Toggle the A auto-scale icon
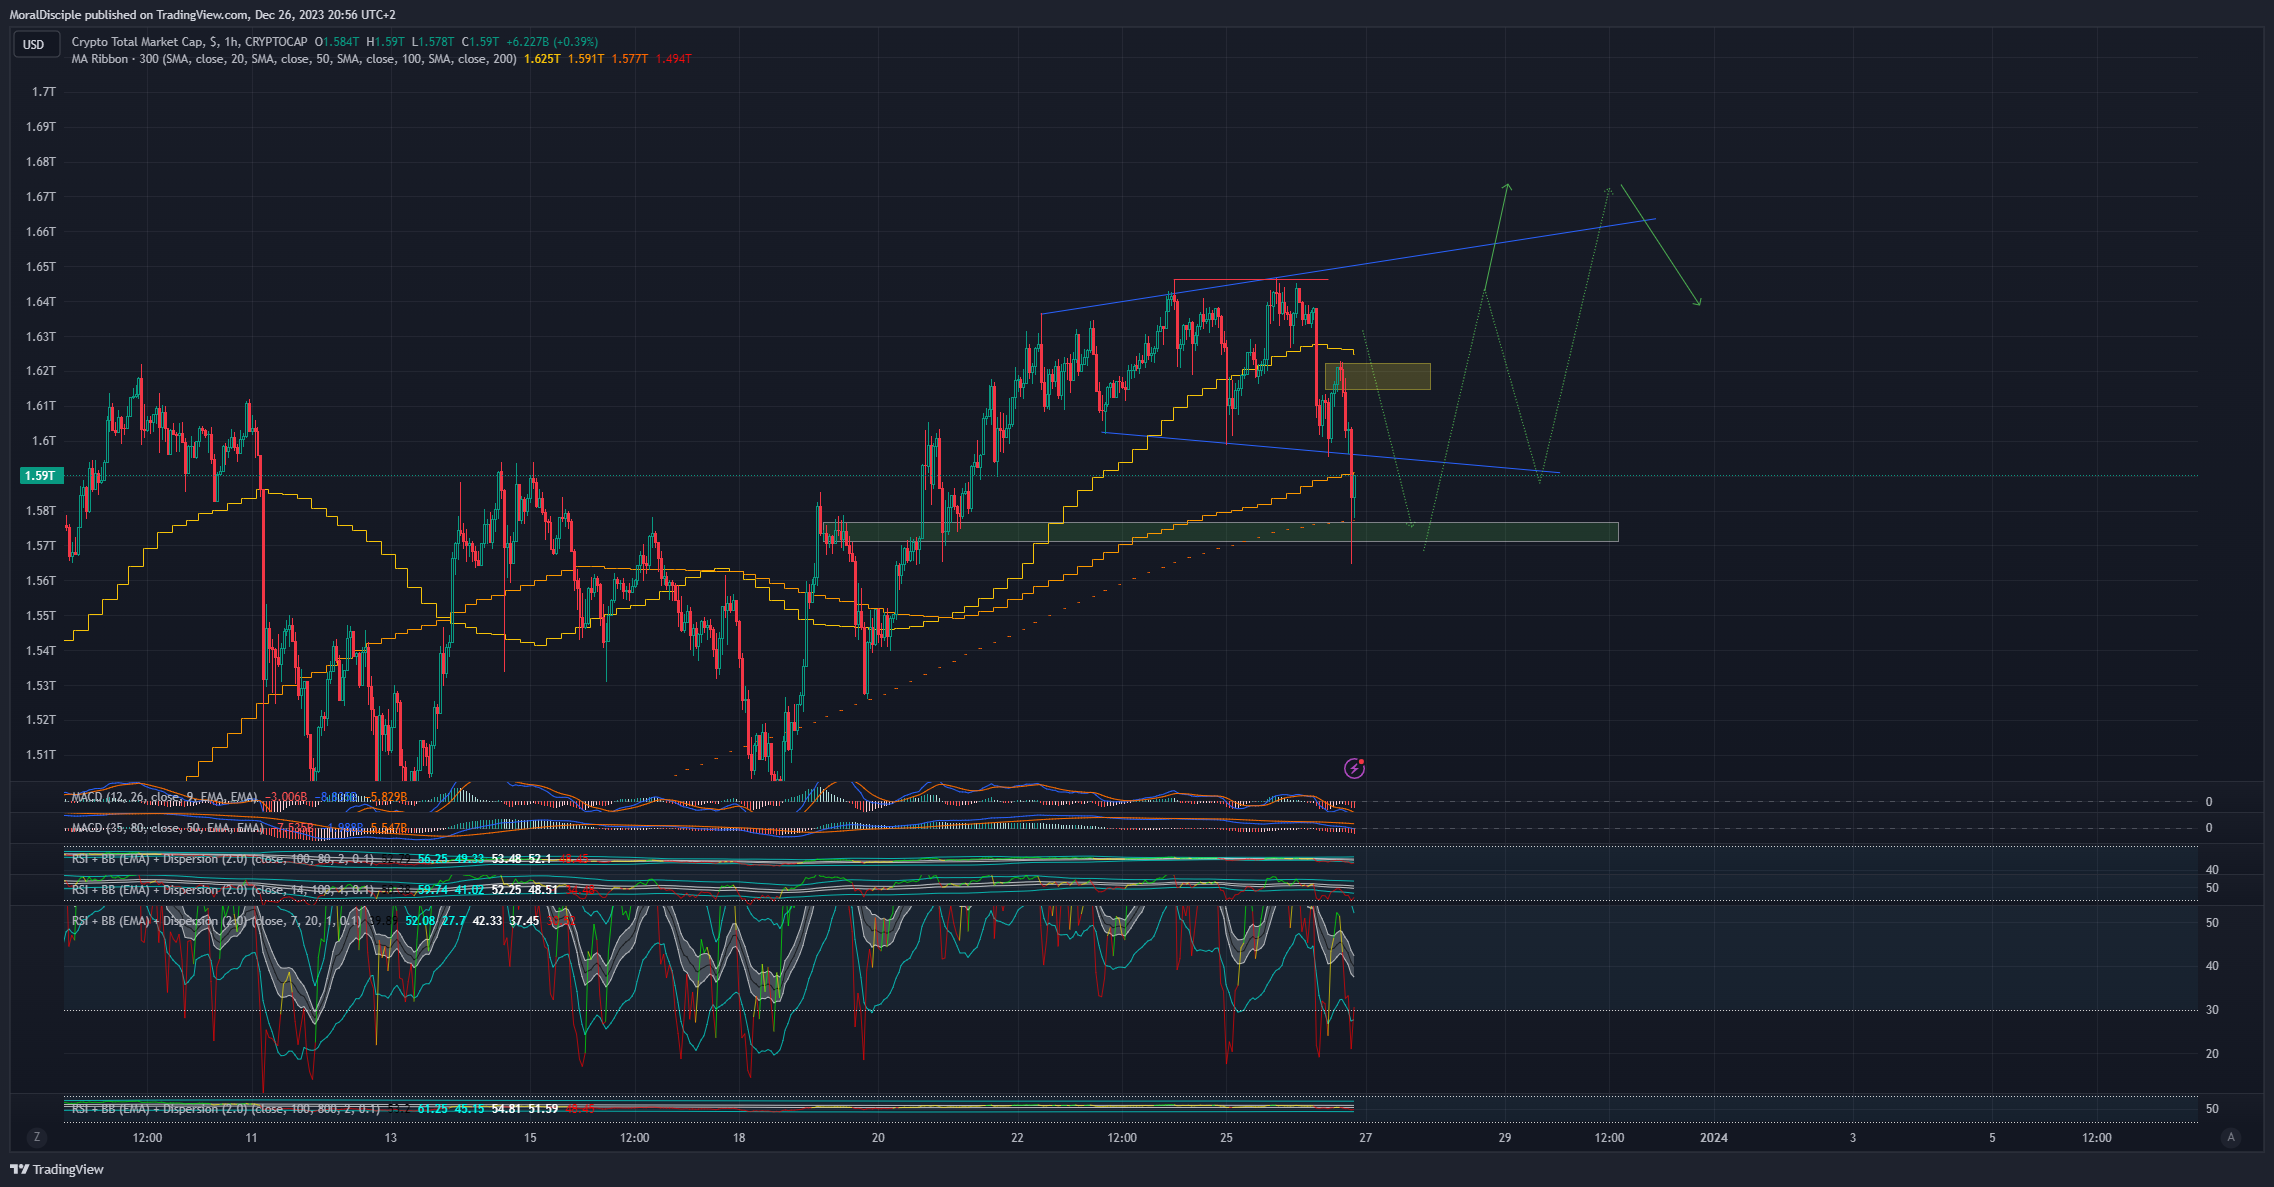The image size is (2274, 1187). tap(2231, 1137)
